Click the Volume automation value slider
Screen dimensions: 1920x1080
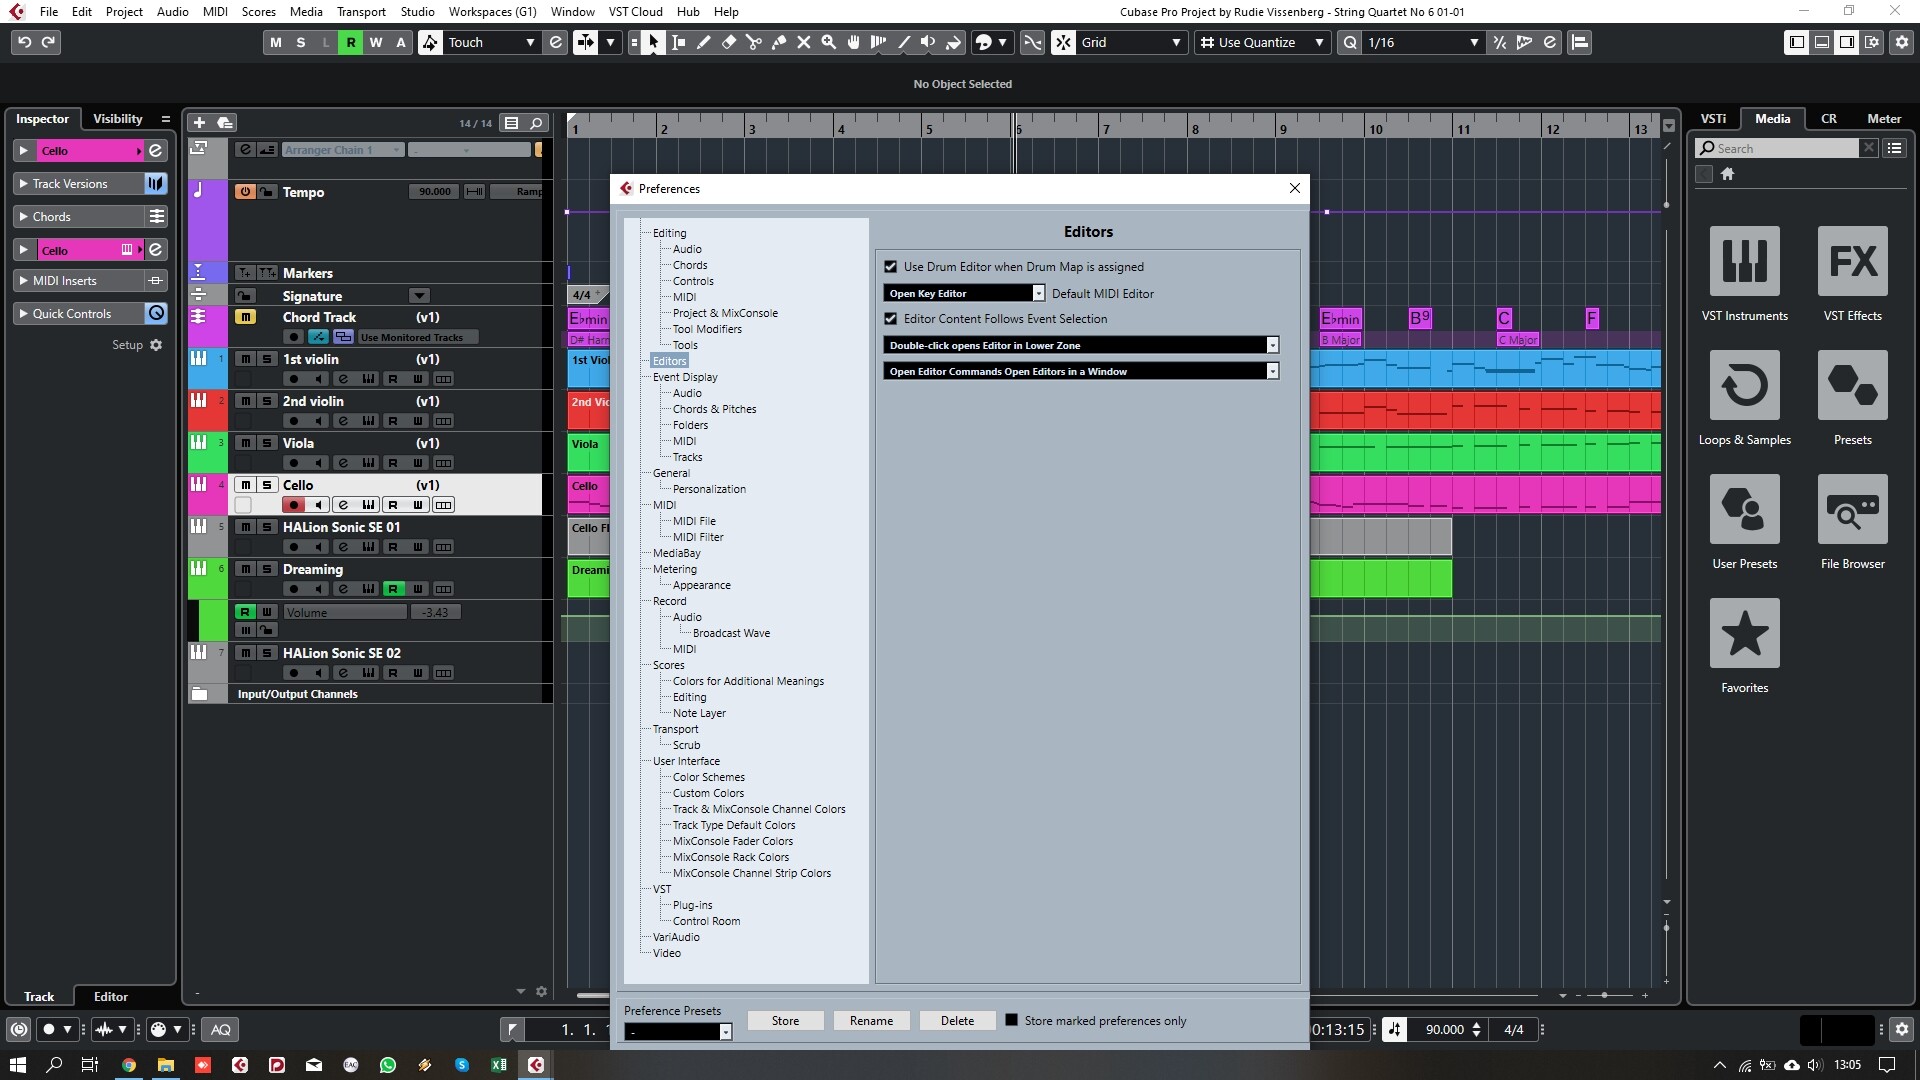coord(434,612)
